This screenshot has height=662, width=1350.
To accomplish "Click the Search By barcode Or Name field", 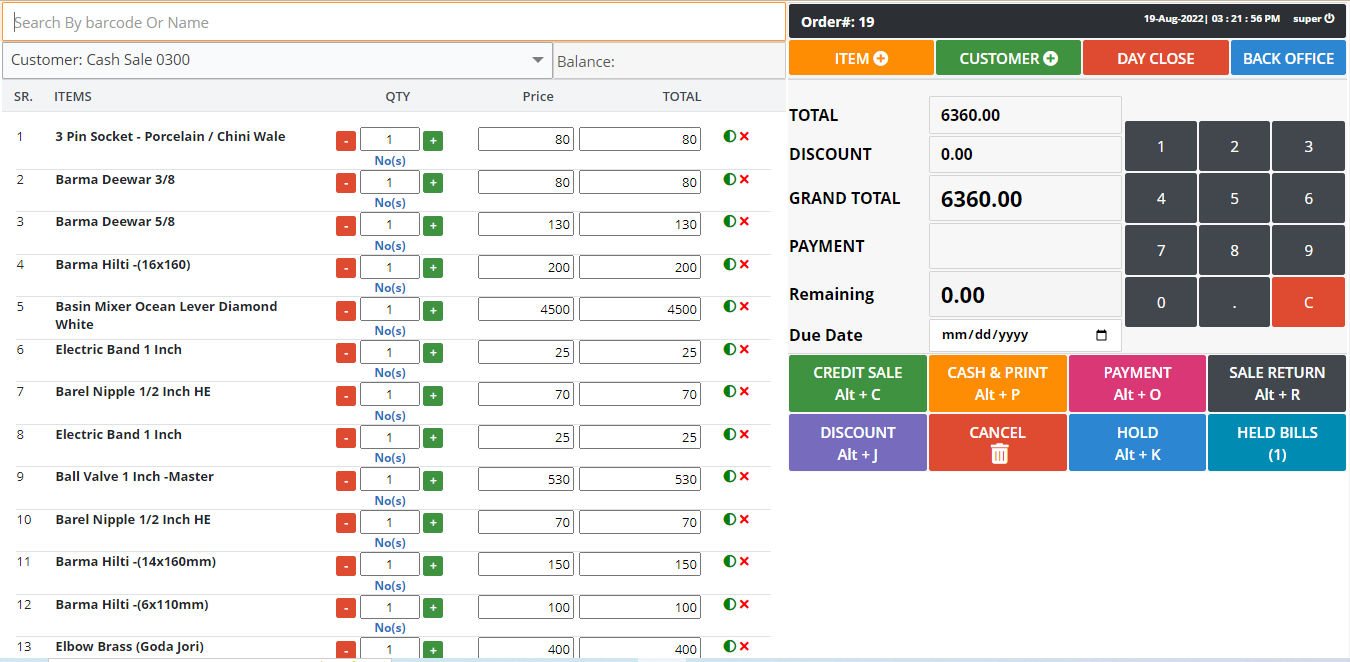I will tap(394, 22).
